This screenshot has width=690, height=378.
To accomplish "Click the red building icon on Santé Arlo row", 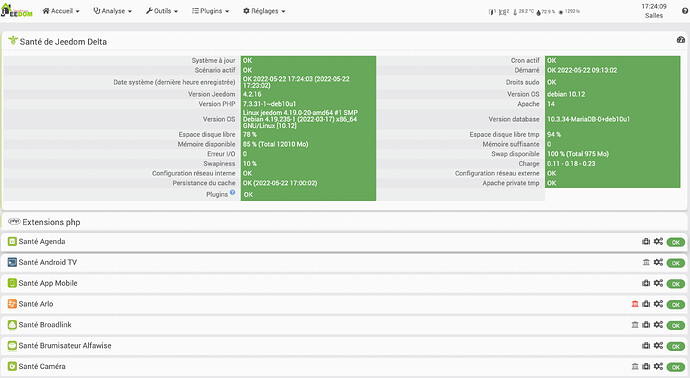I will pyautogui.click(x=635, y=304).
